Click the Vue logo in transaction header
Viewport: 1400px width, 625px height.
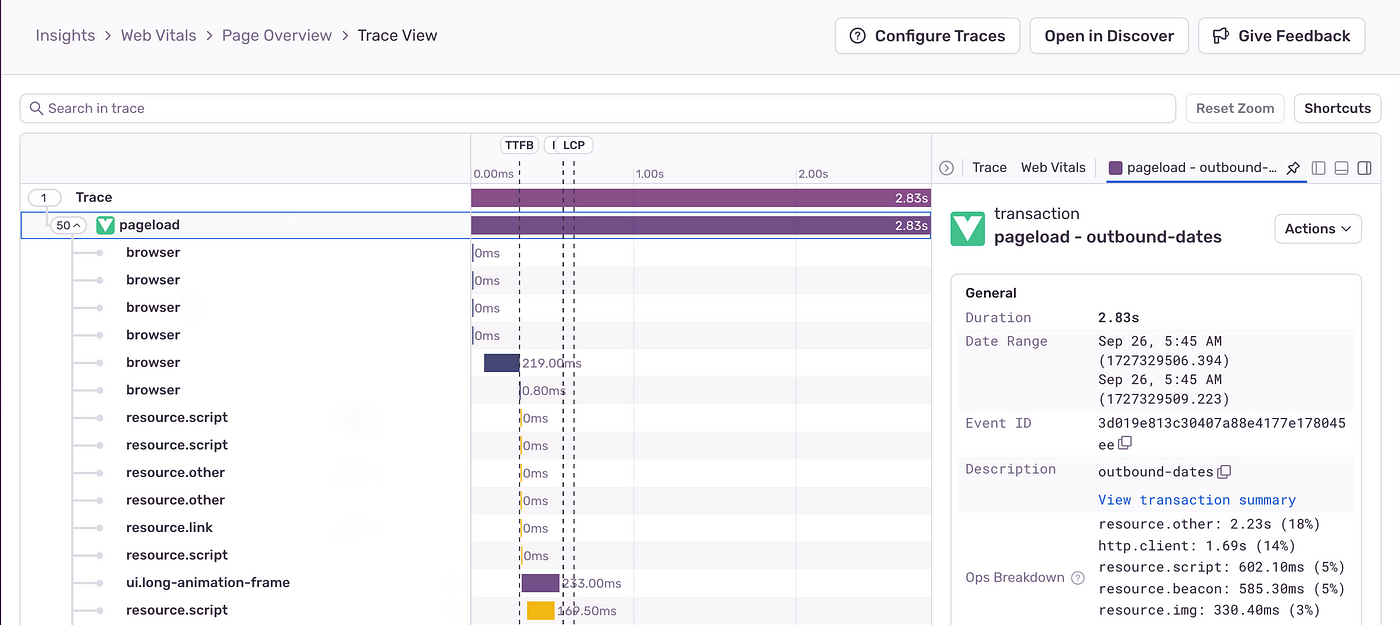(967, 228)
